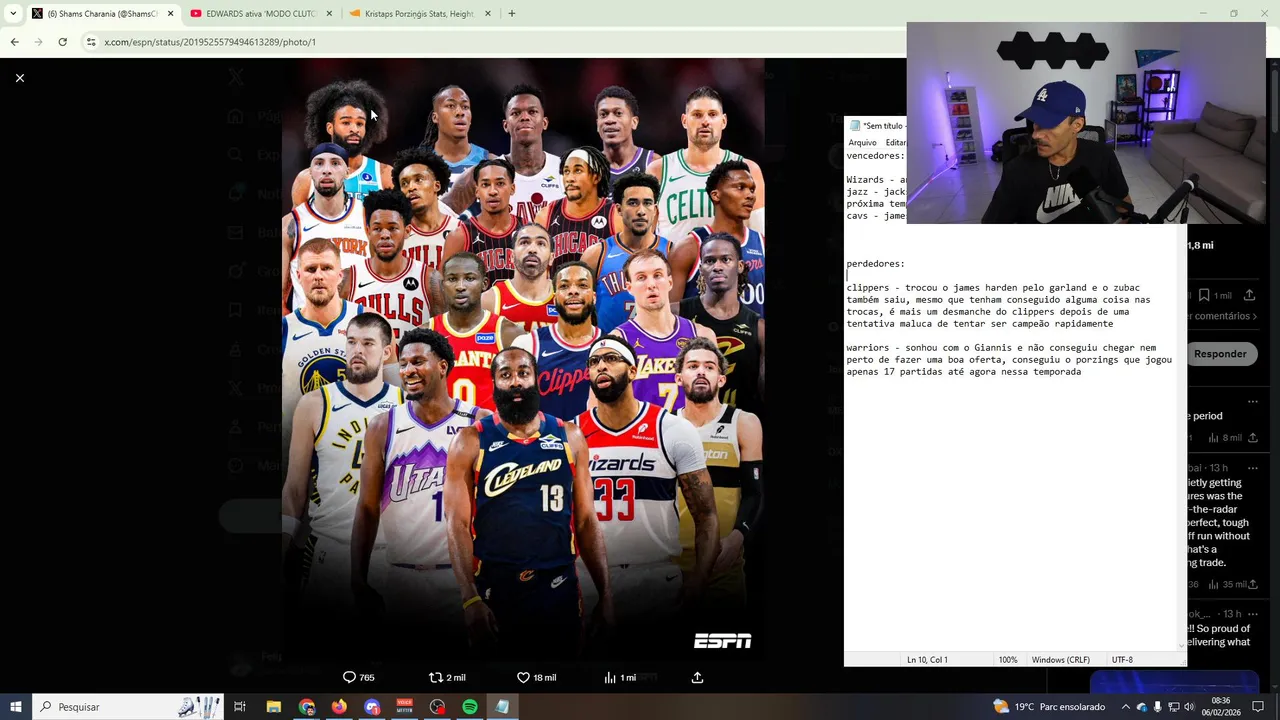1280x720 pixels.
Task: Reload the page with the refresh icon
Action: pos(62,42)
